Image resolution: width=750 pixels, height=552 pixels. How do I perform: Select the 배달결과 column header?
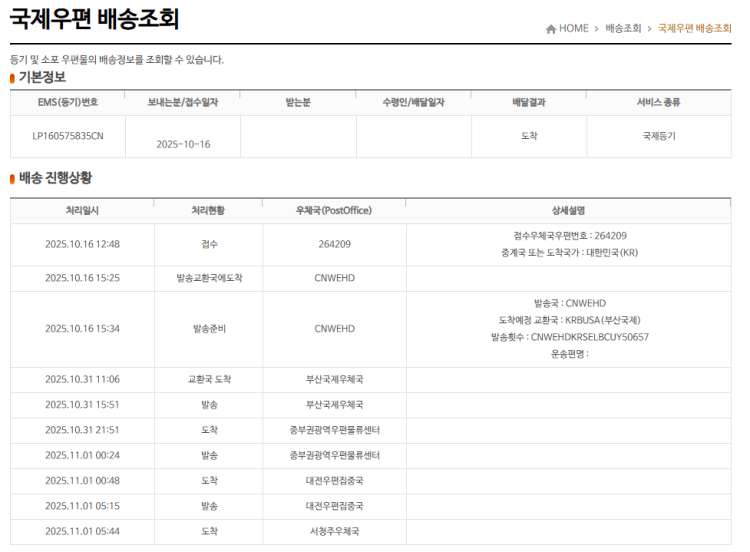529,102
